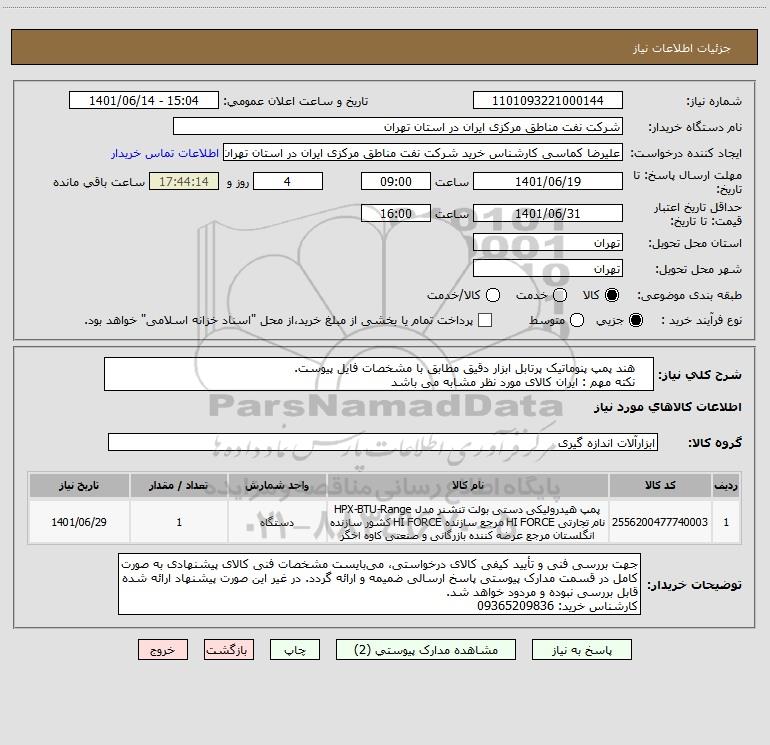Click the announcement date field 1401/06/14 - 15:04
Screen dimensions: 770x745
tap(144, 101)
